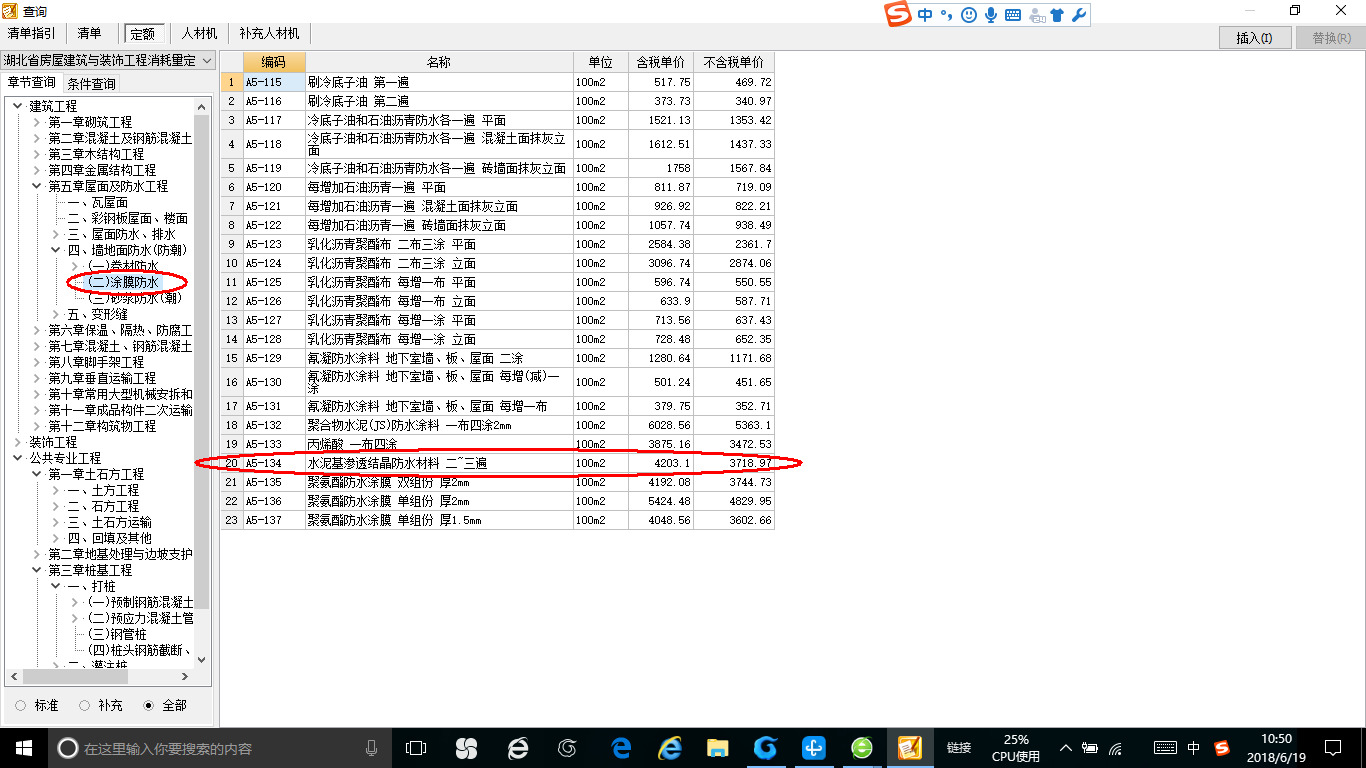Select the 标准 radio button
This screenshot has height=768, width=1366.
coord(21,705)
